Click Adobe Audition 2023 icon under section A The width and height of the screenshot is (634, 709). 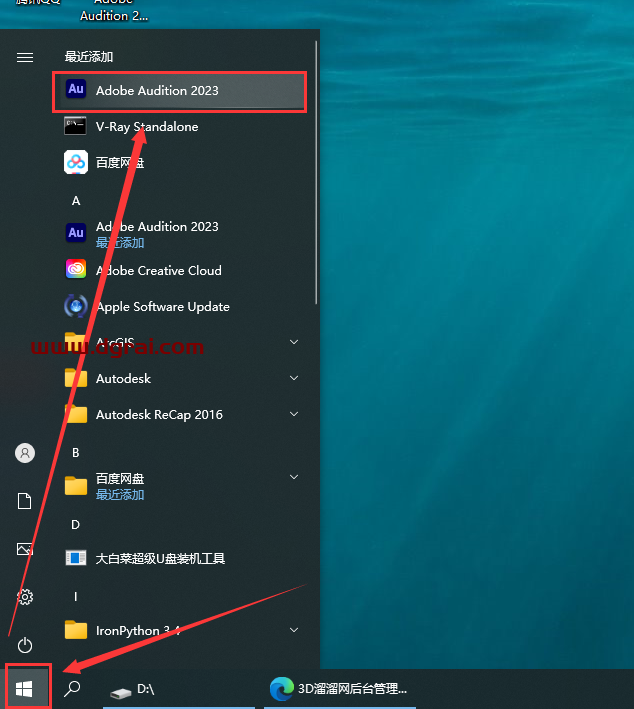coord(76,233)
